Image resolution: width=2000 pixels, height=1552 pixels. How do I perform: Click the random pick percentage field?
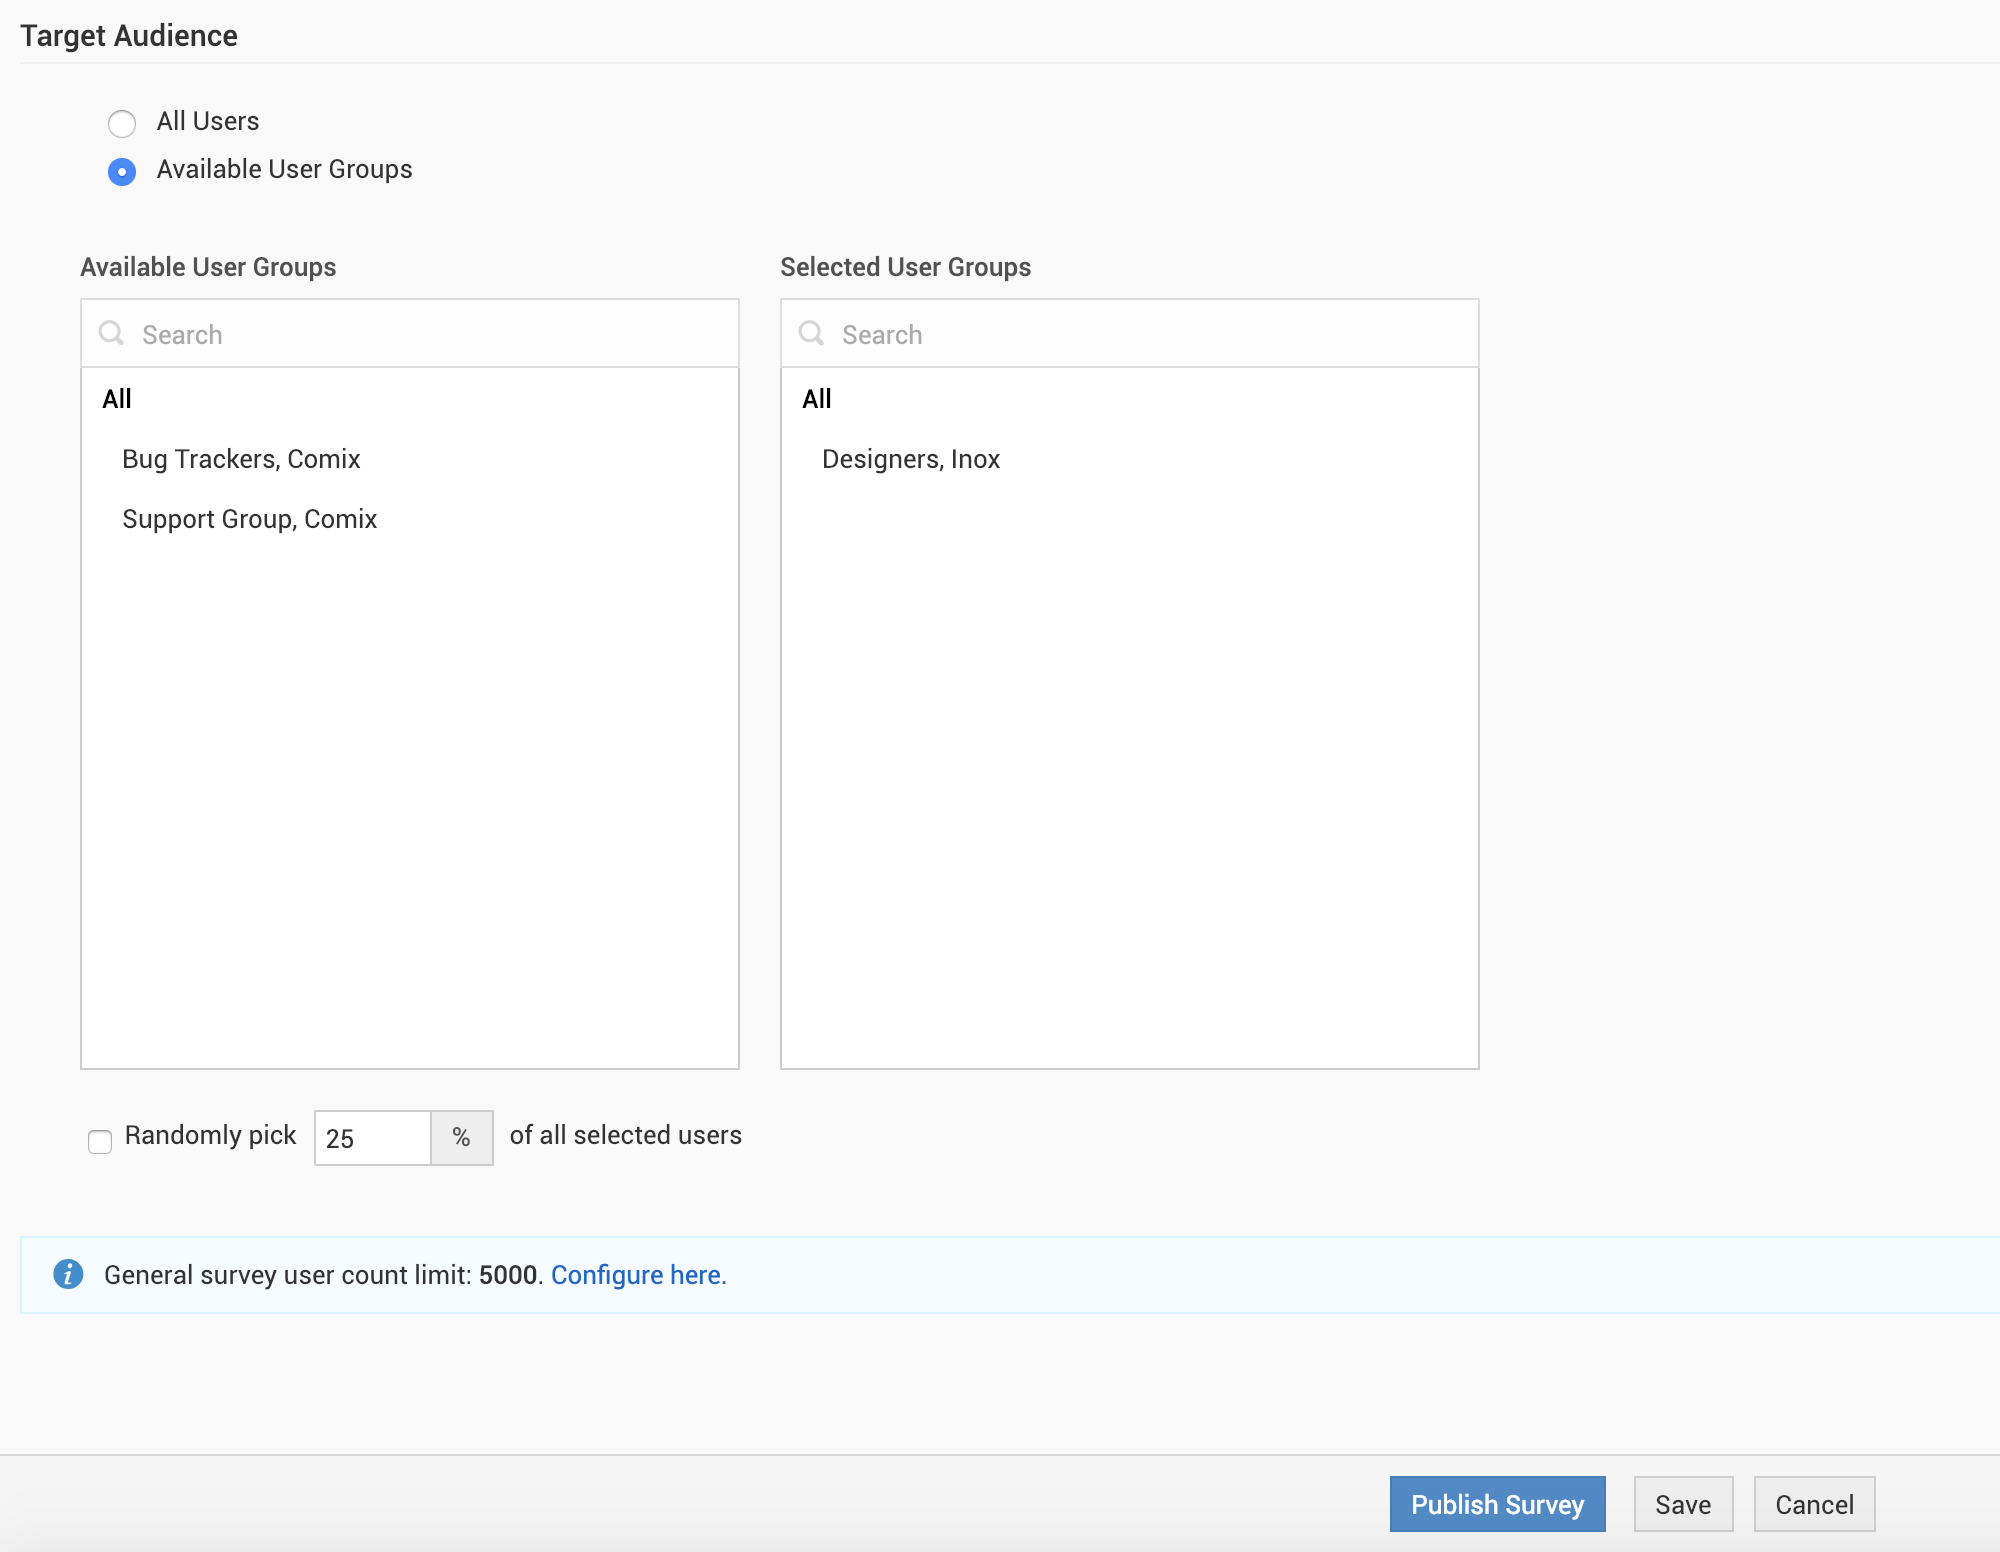372,1138
